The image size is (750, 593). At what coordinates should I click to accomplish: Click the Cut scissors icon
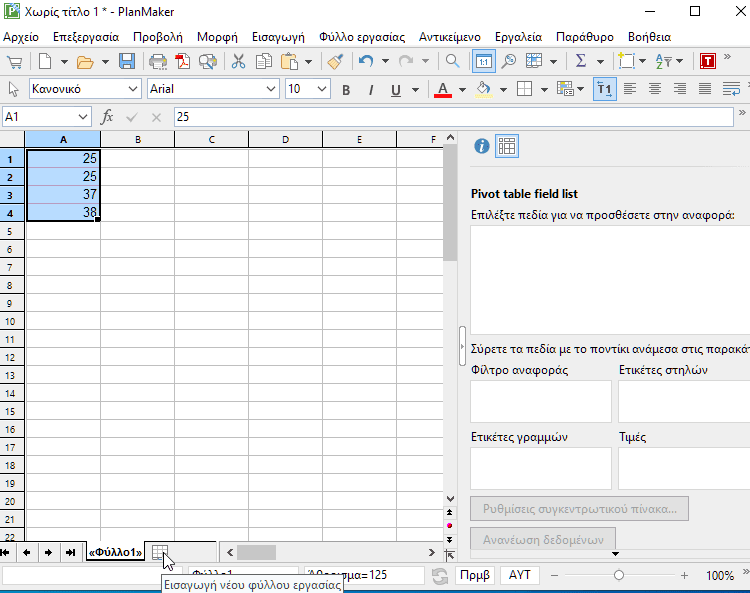coord(238,62)
